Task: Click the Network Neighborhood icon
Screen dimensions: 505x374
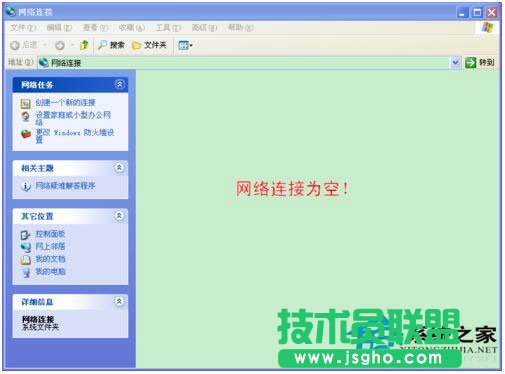Action: pyautogui.click(x=26, y=247)
